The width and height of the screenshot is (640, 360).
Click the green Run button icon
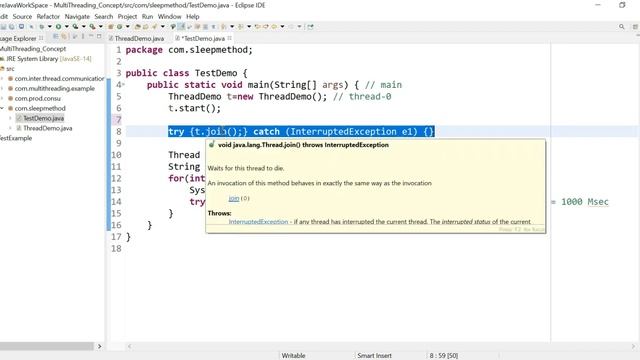(x=58, y=27)
